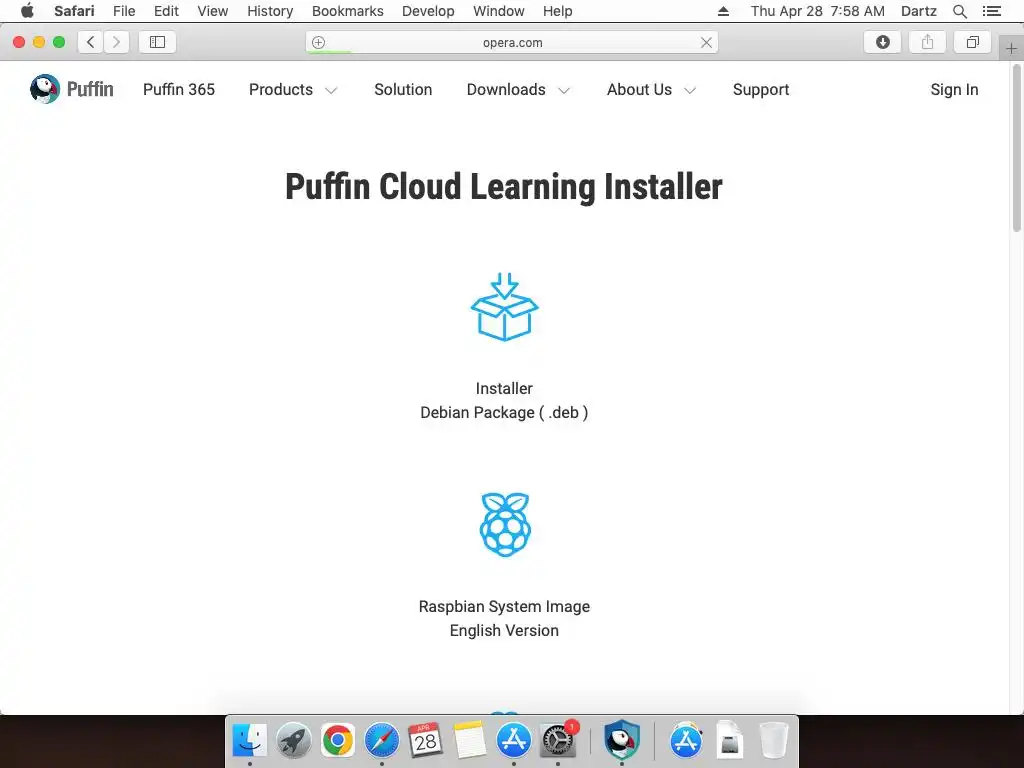The width and height of the screenshot is (1024, 768).
Task: Open the Puffin 365 page
Action: (179, 89)
